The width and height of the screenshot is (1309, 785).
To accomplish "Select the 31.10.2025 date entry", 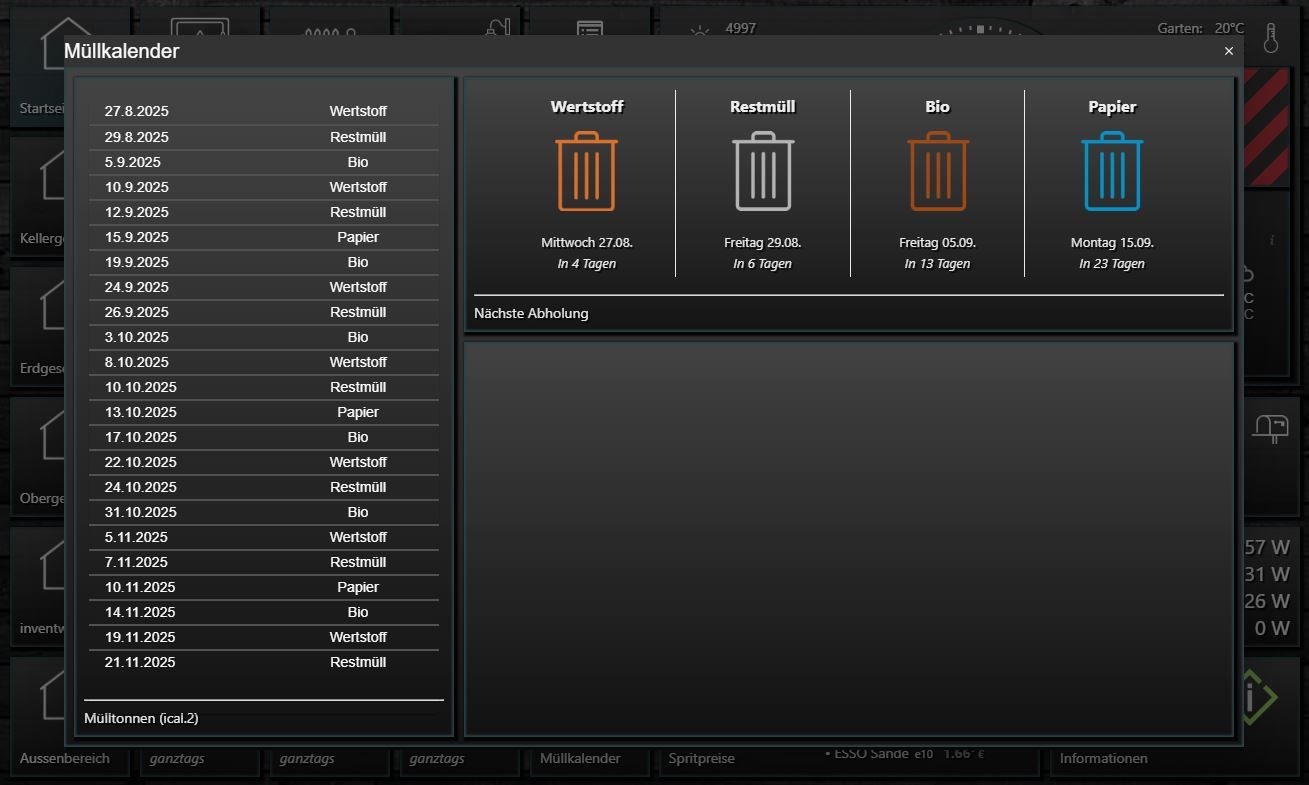I will 141,512.
